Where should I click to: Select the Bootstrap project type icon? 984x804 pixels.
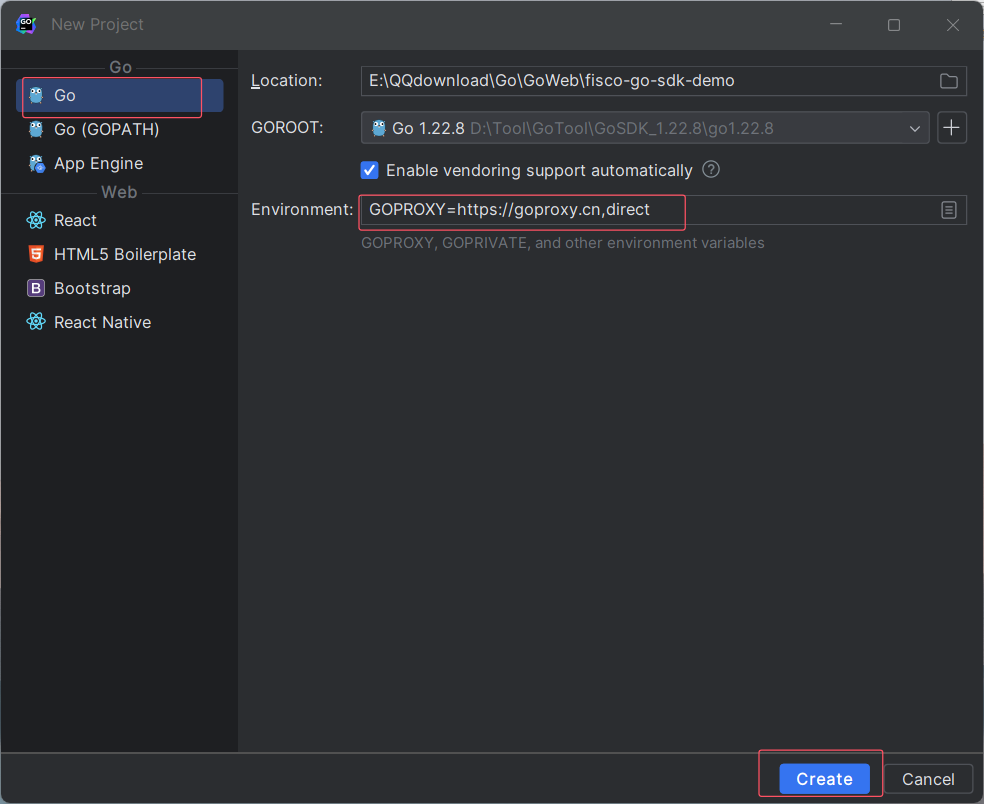(35, 288)
